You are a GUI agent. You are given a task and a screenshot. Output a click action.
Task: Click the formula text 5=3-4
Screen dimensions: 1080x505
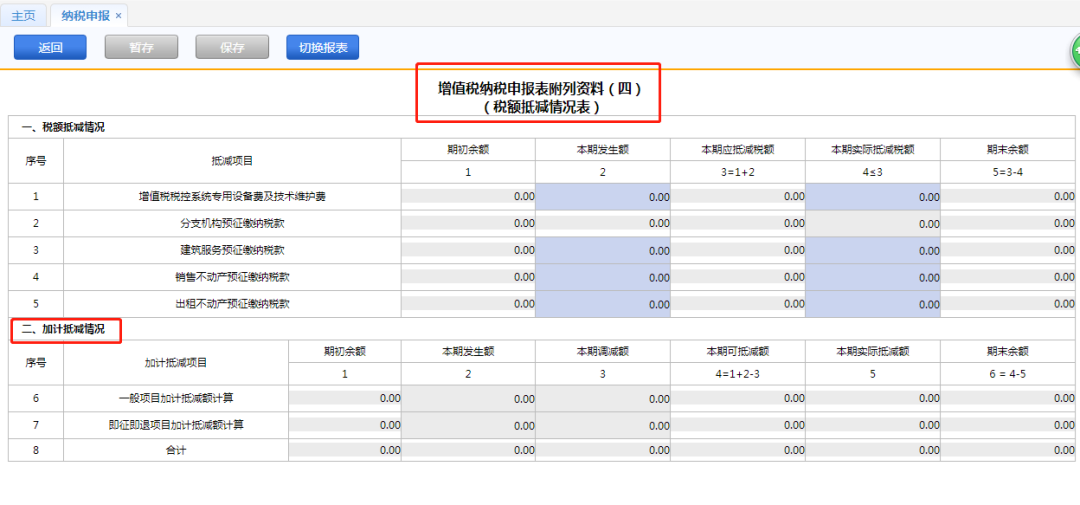[1008, 172]
